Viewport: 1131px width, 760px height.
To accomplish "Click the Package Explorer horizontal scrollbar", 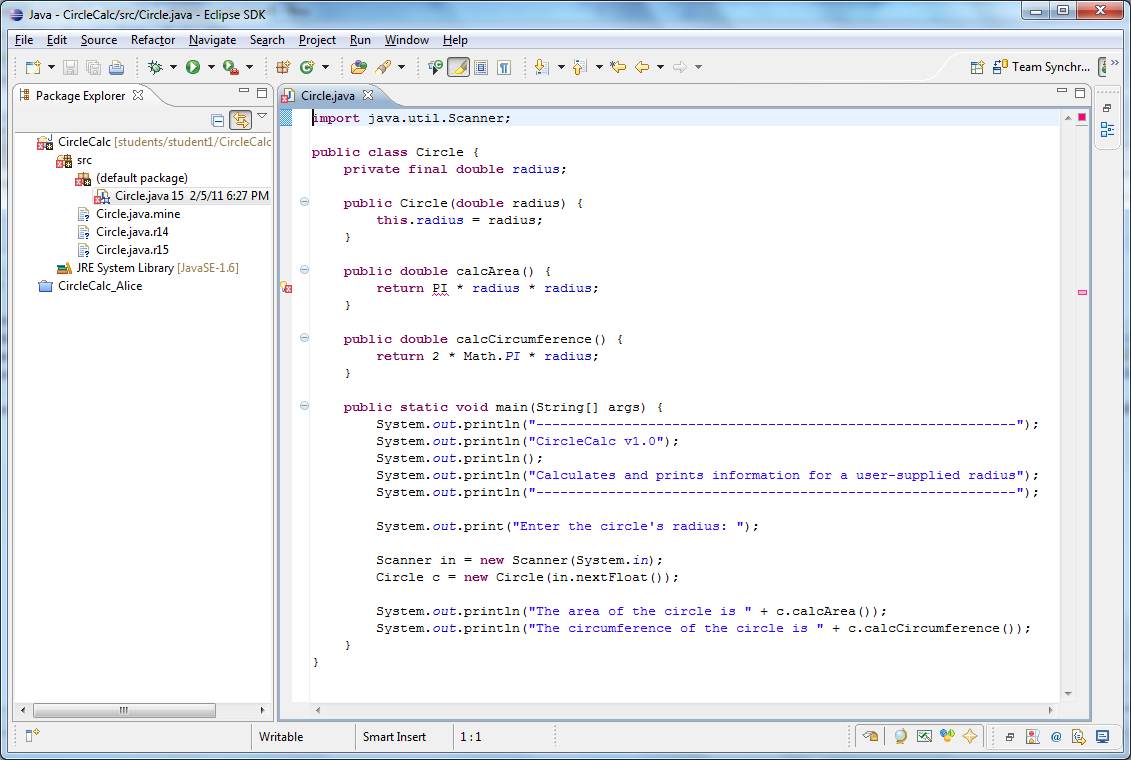I will pyautogui.click(x=125, y=710).
